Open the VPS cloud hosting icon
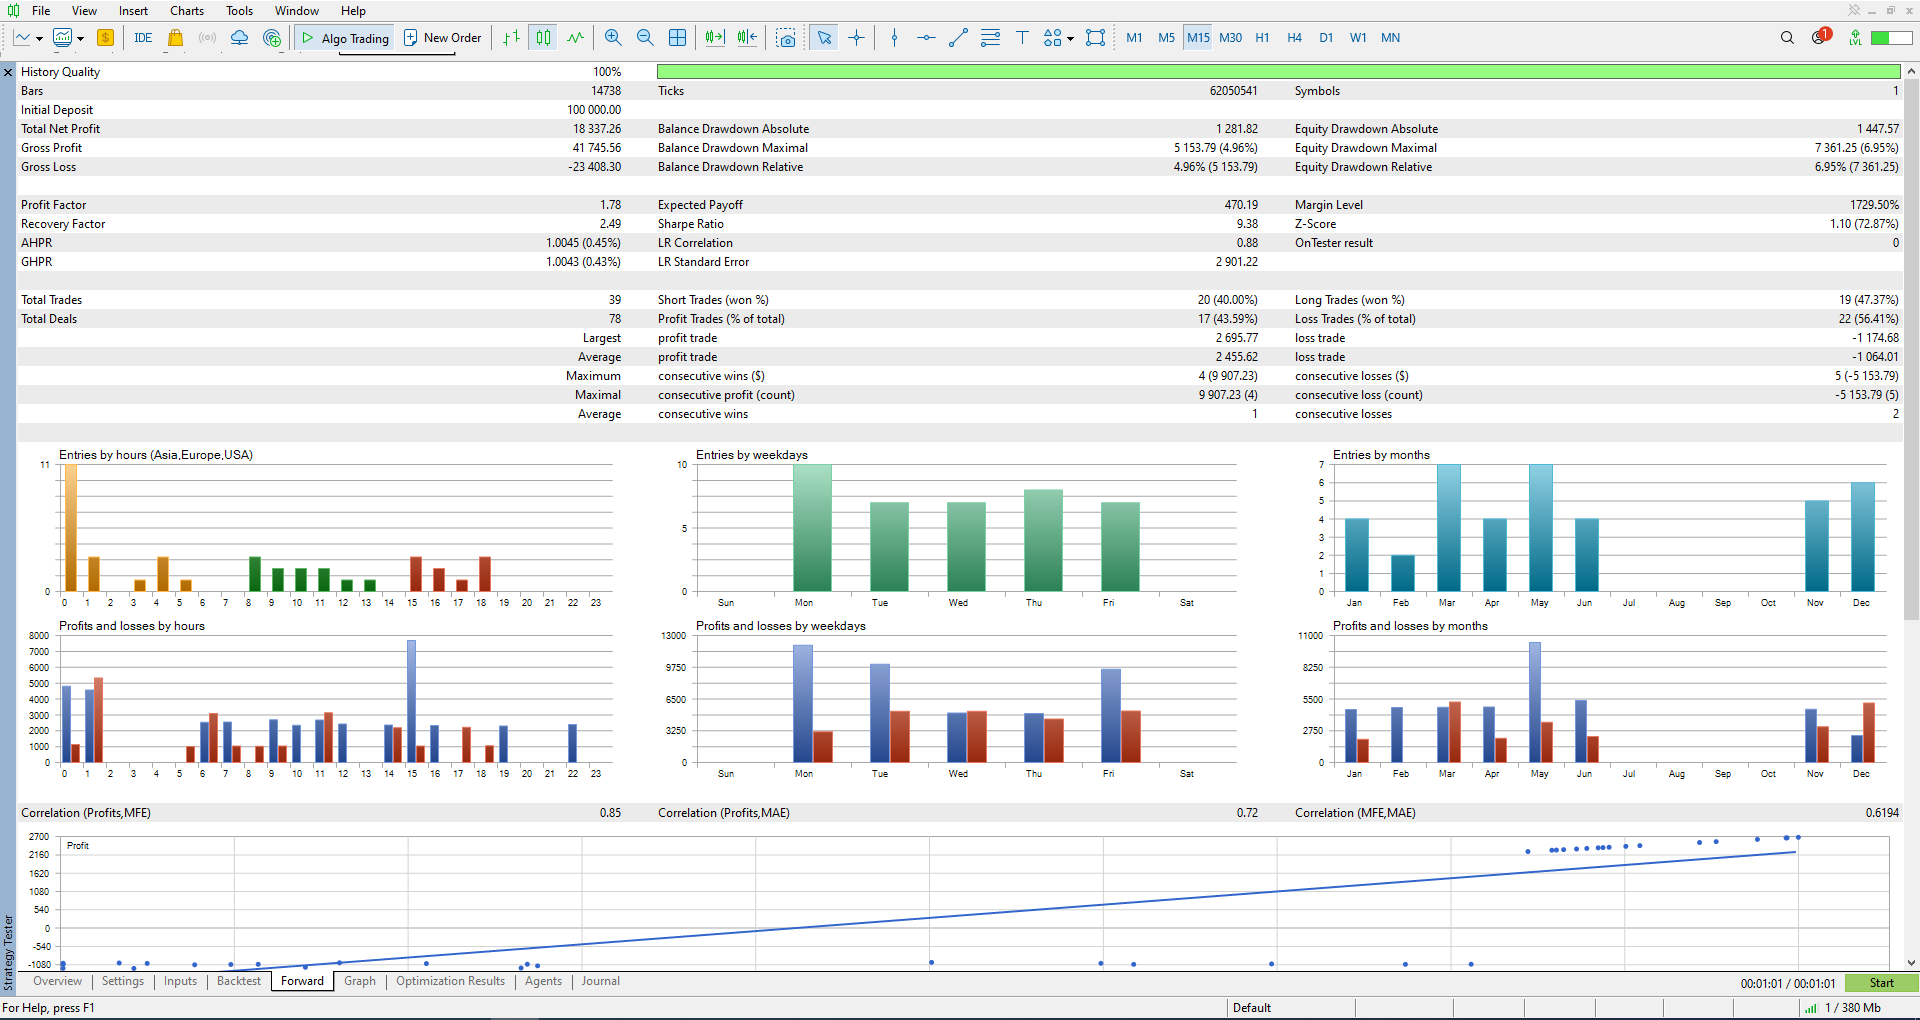This screenshot has height=1020, width=1920. click(x=239, y=38)
